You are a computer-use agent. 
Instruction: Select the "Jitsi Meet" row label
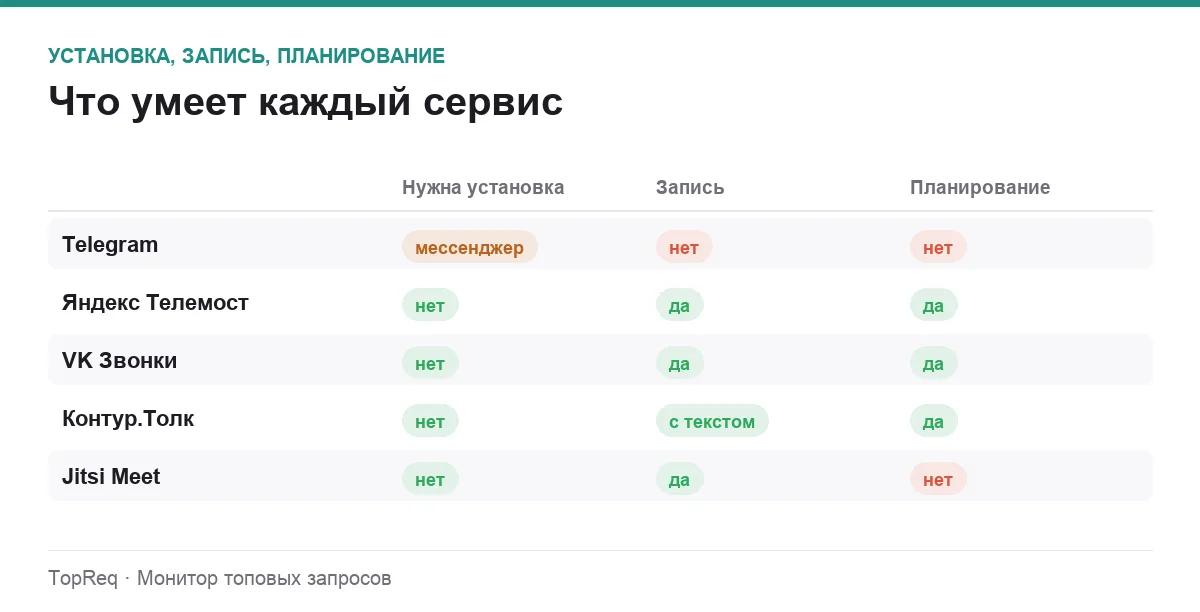(111, 477)
